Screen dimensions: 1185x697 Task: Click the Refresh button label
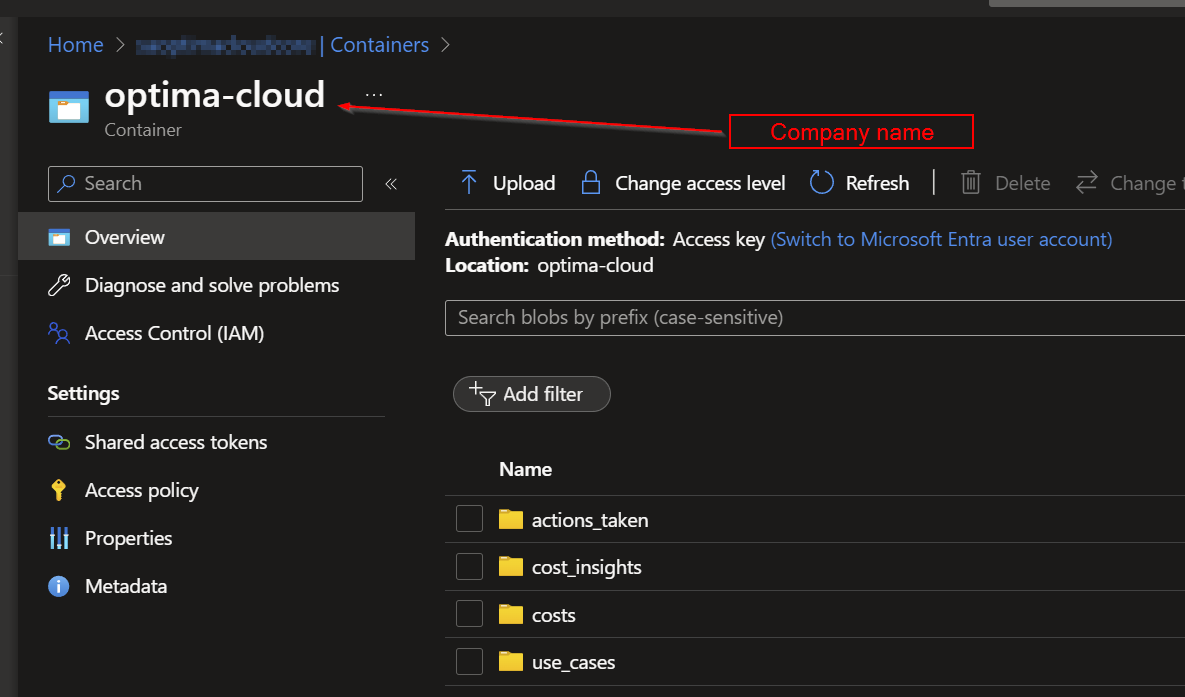877,183
